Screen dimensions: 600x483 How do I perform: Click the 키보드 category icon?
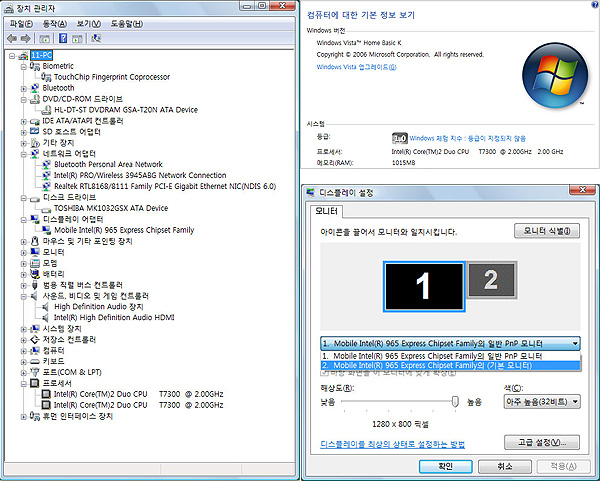[35, 362]
